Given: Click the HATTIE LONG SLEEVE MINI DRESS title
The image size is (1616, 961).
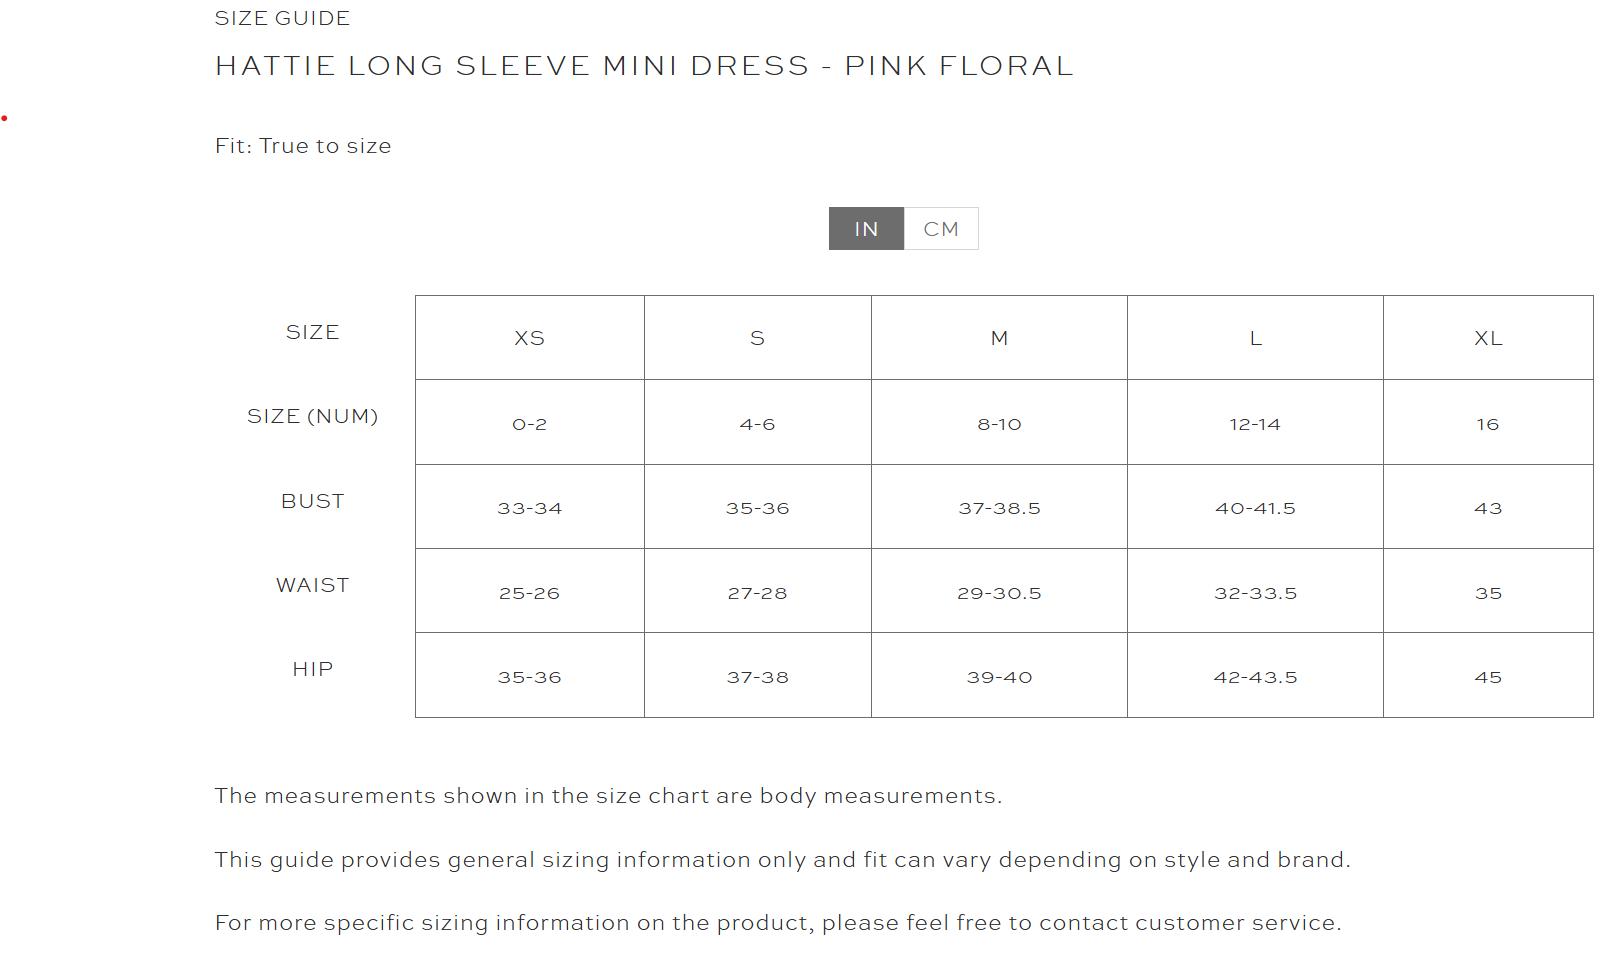Looking at the screenshot, I should coord(644,65).
